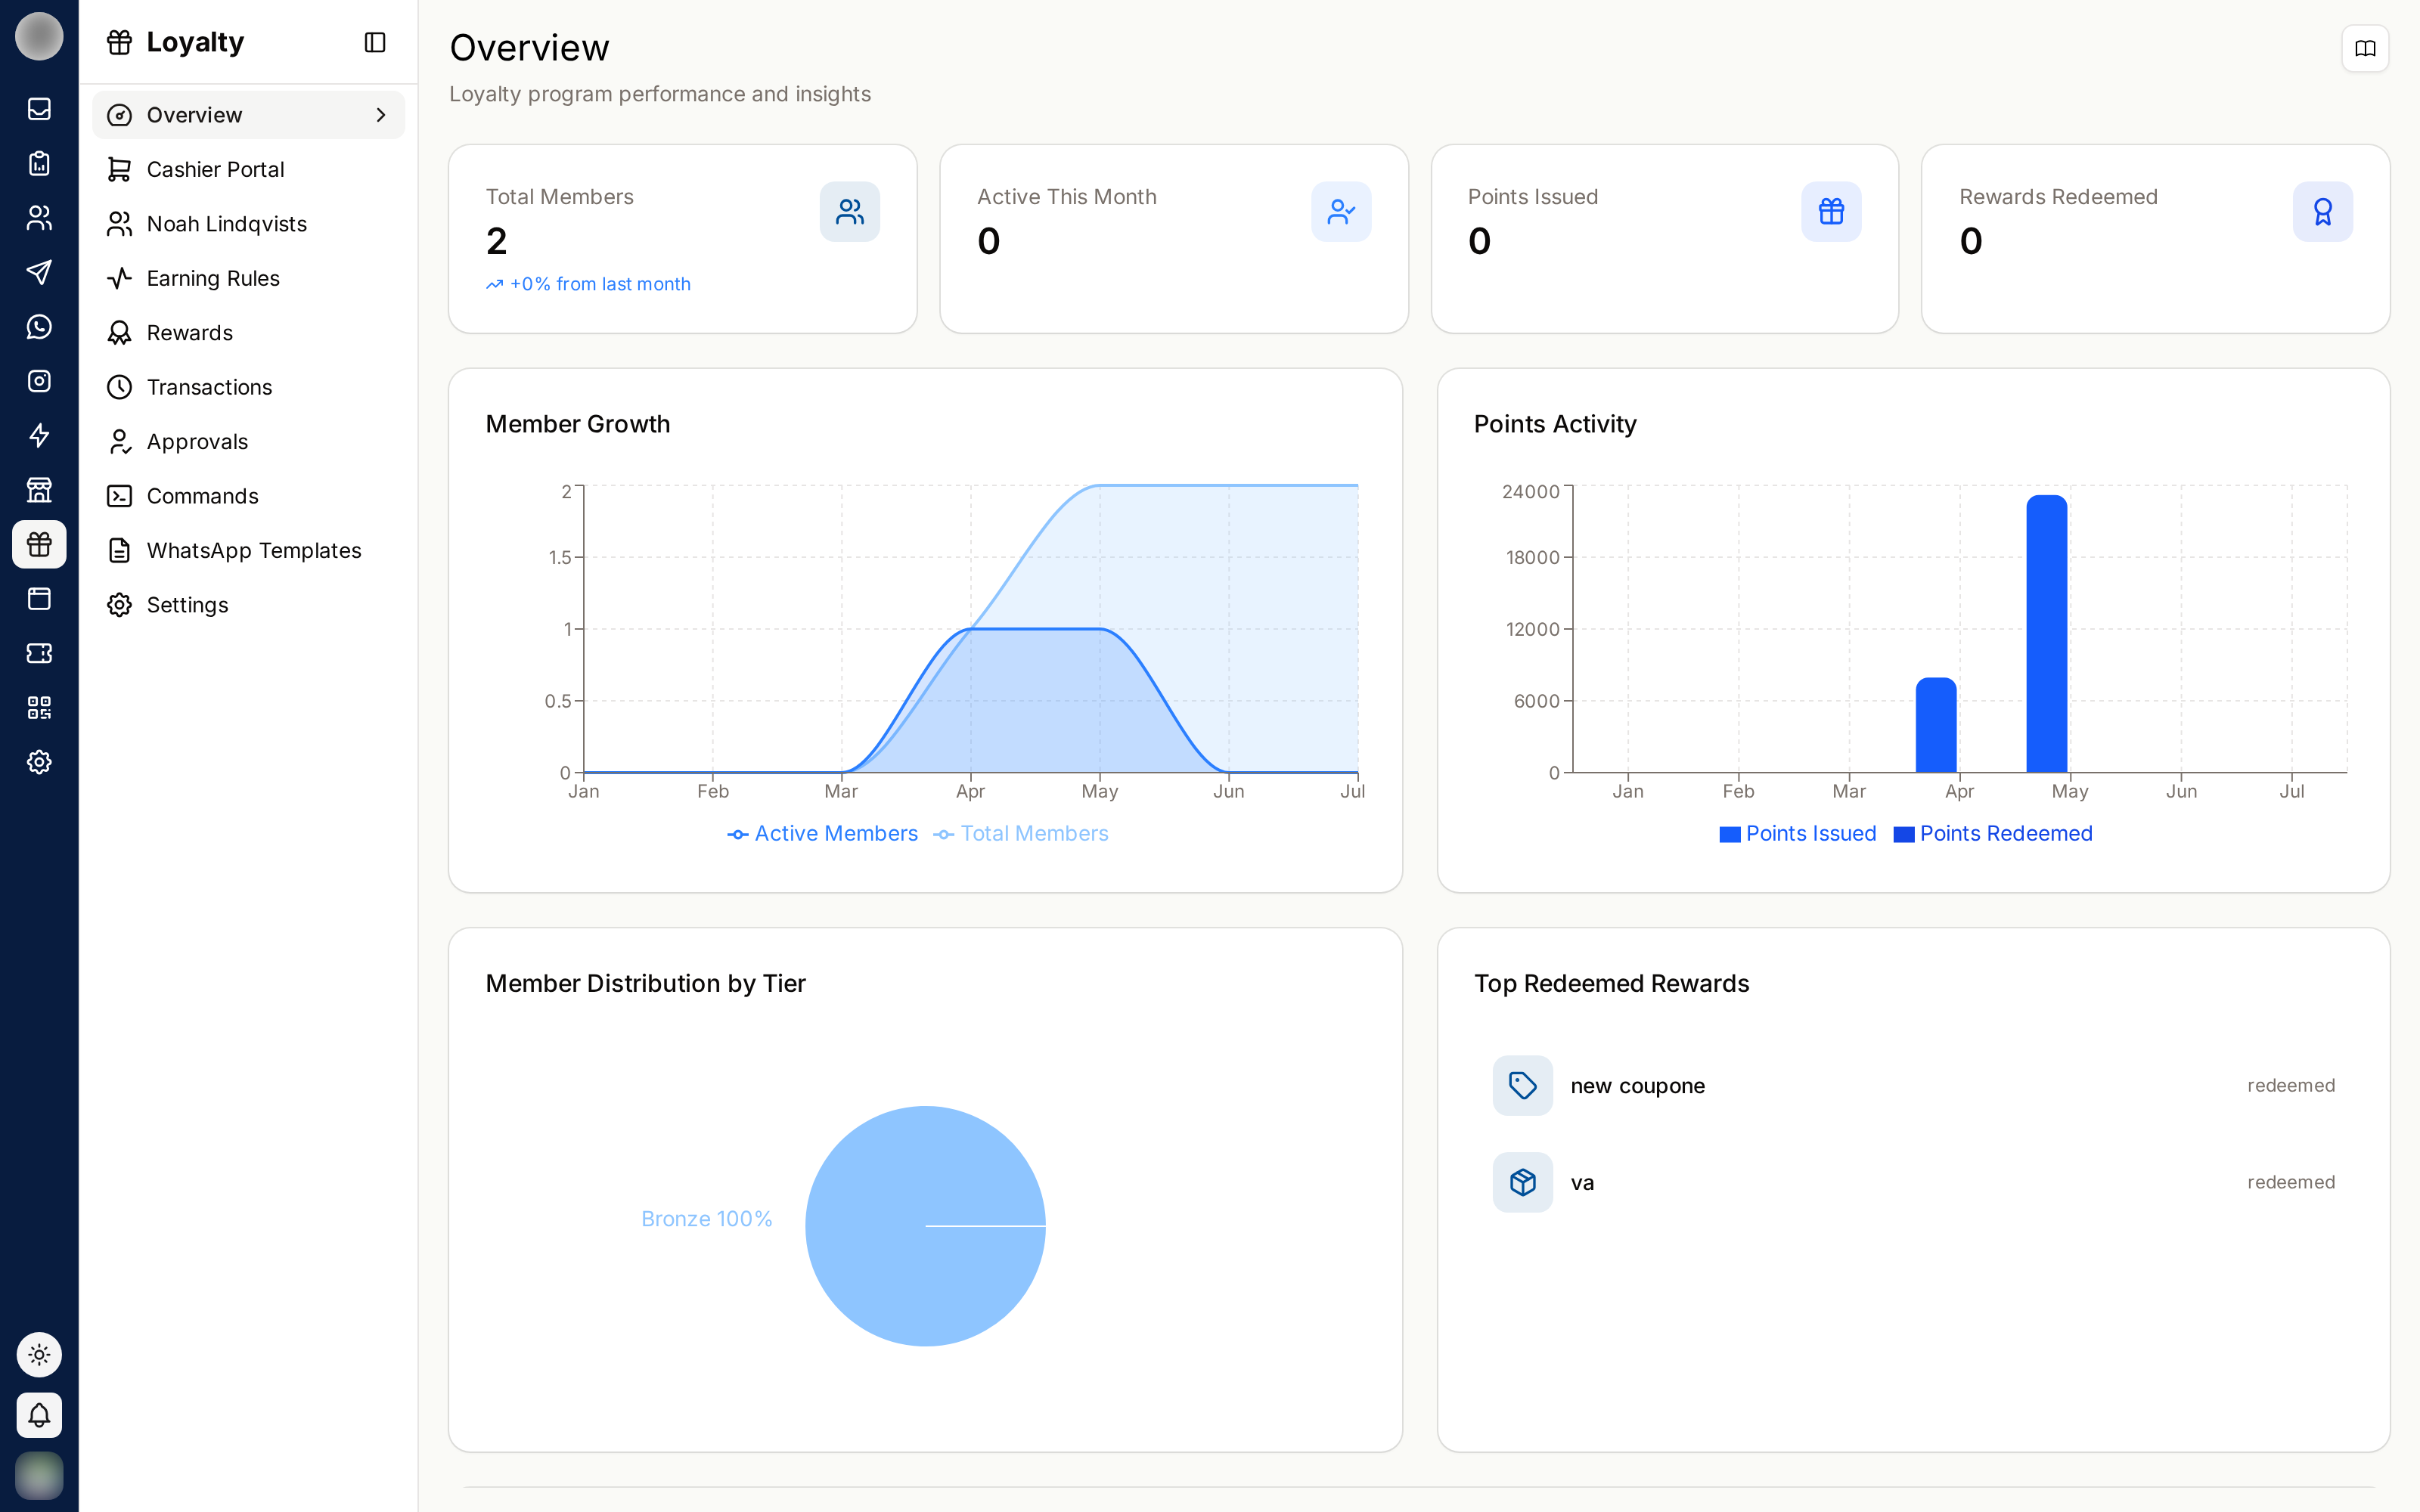
Task: Click '+0% from last month' text
Action: point(600,284)
